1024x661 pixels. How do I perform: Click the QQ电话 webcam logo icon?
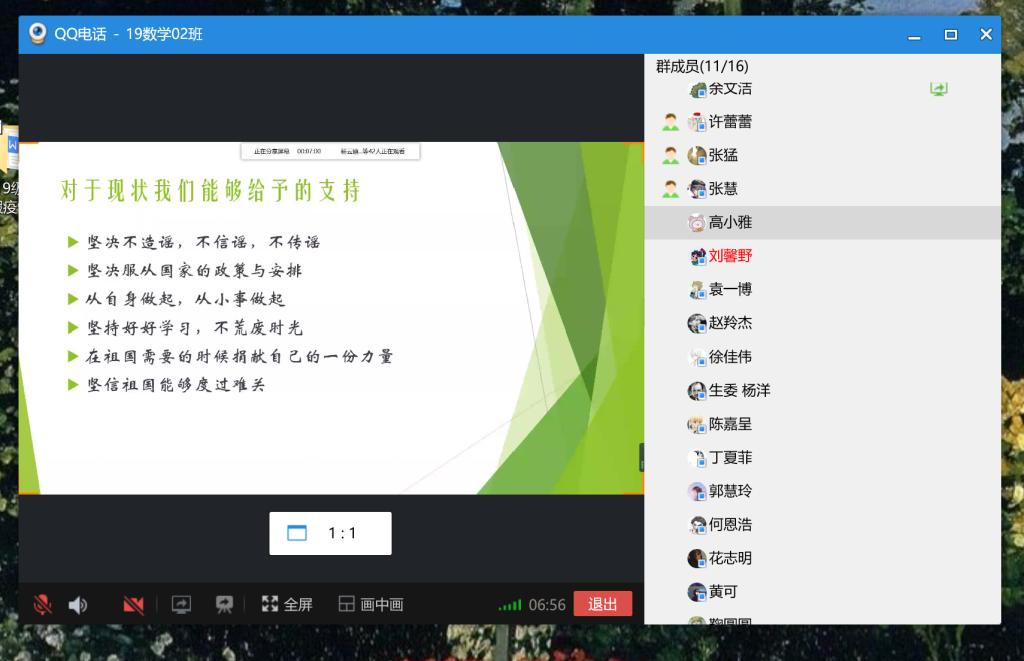[38, 34]
